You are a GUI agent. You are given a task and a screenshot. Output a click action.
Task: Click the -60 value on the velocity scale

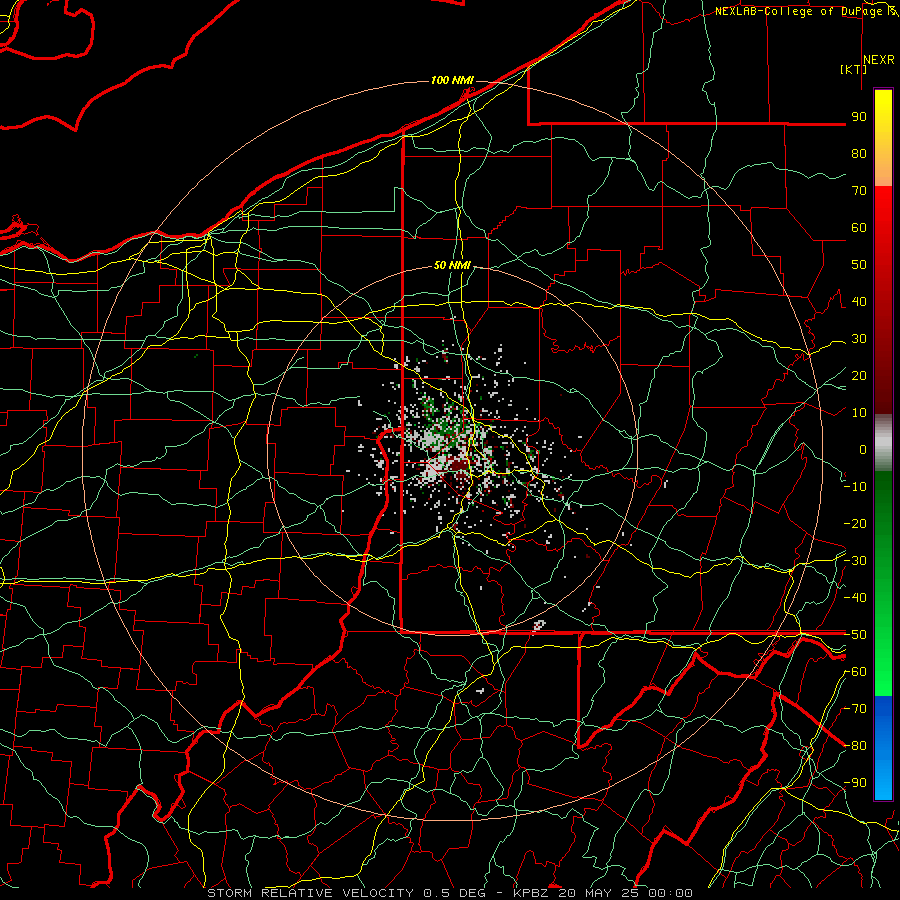855,672
